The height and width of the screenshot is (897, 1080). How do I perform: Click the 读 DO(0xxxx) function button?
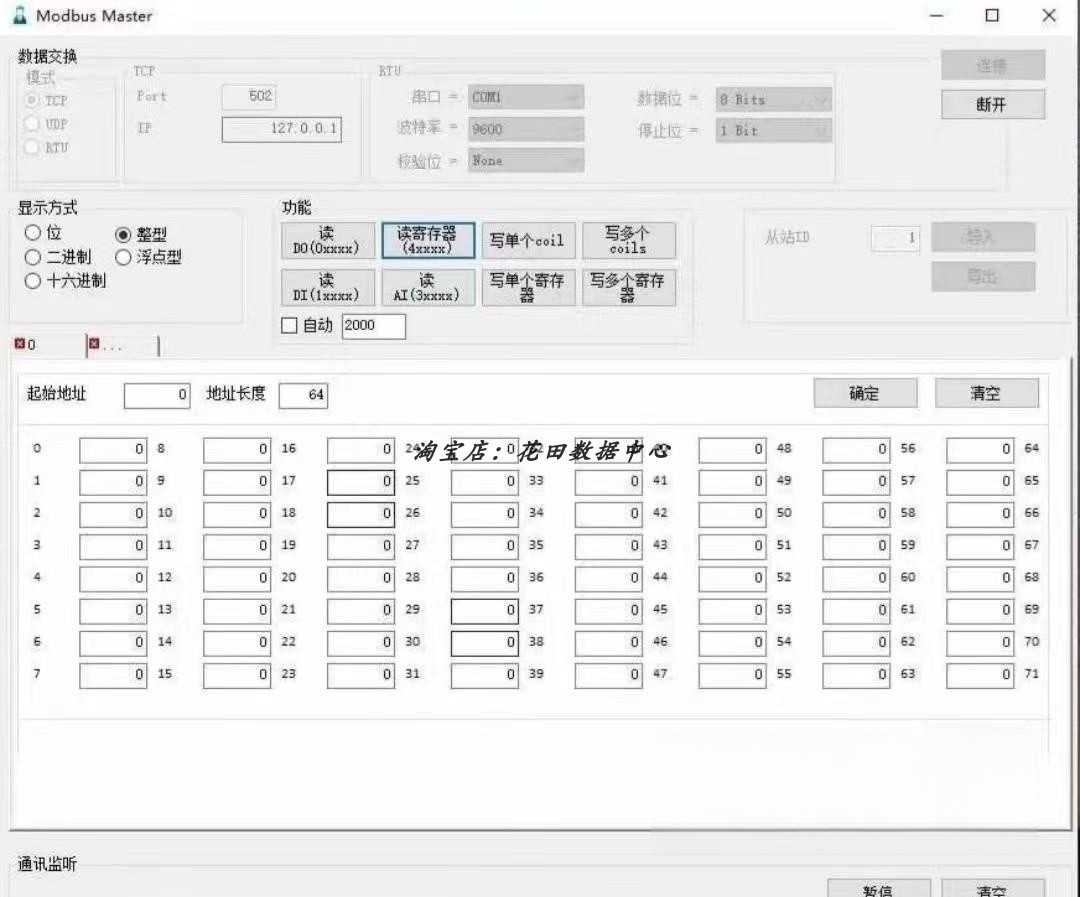click(x=328, y=240)
